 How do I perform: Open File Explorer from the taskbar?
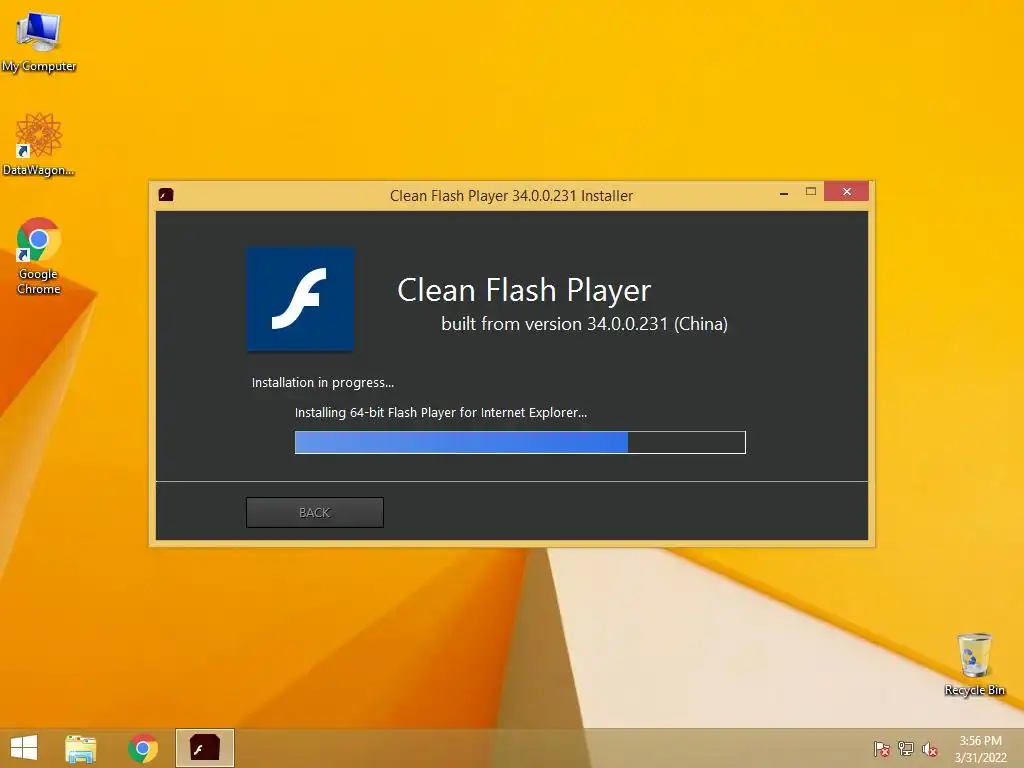(x=81, y=748)
